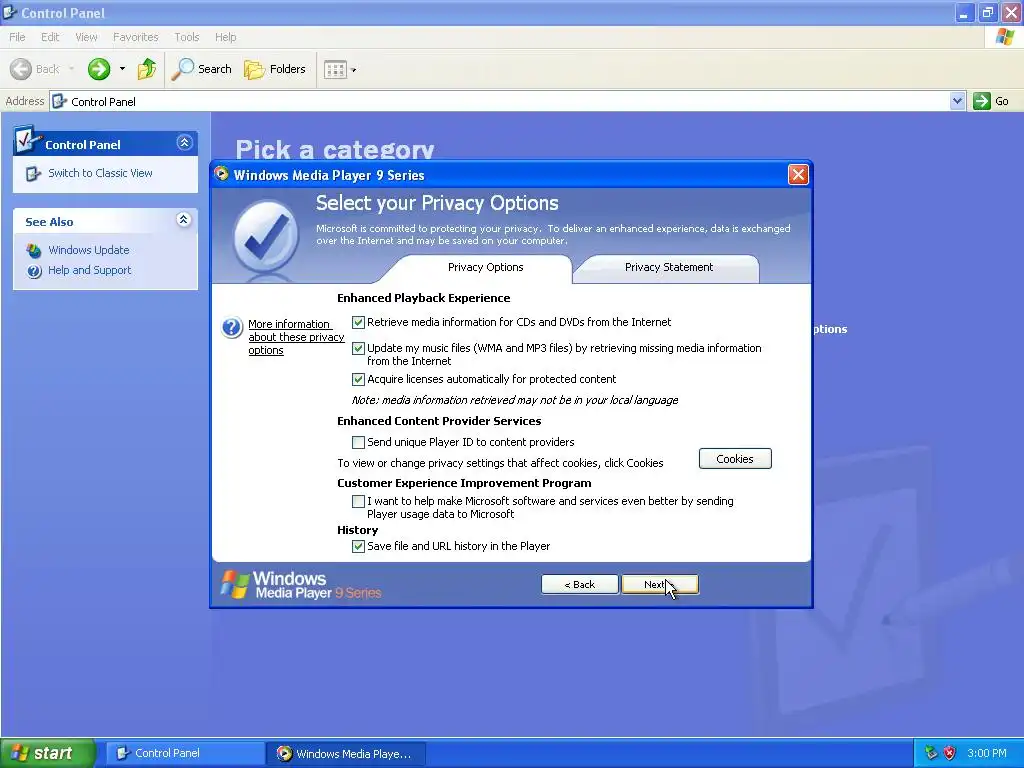The image size is (1024, 768).
Task: Click the Views icon in toolbar
Action: 335,69
